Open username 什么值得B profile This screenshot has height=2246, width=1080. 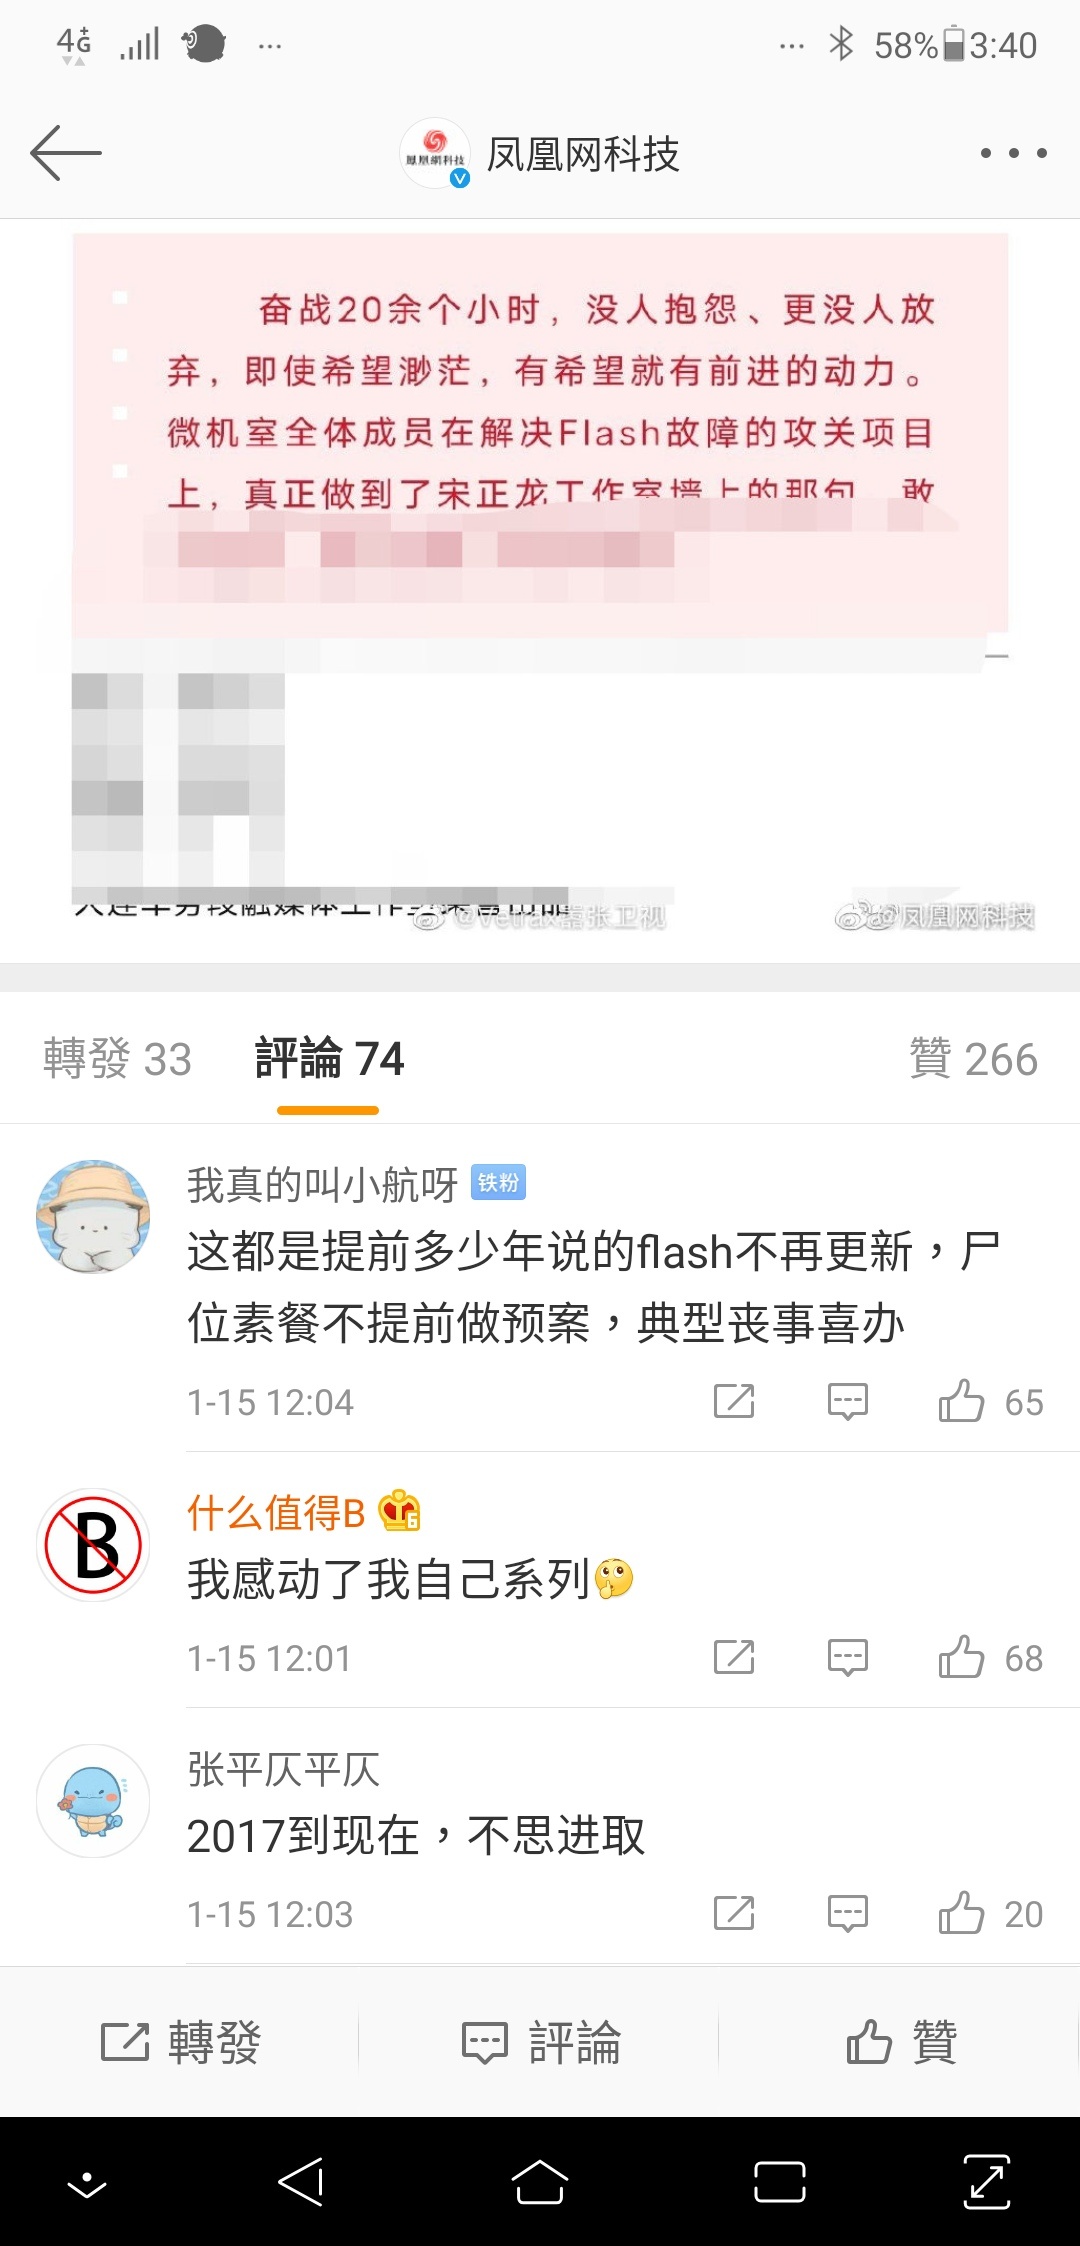click(276, 1513)
